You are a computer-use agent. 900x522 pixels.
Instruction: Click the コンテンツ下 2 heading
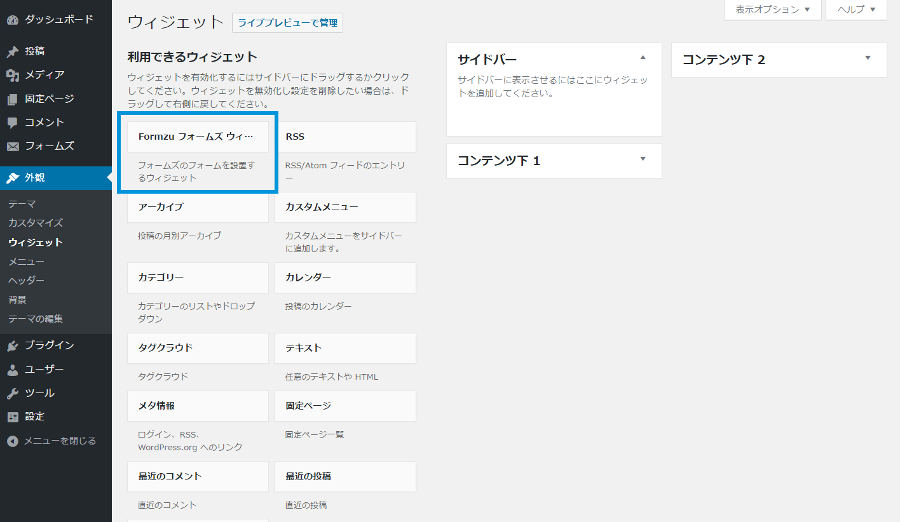pos(723,60)
